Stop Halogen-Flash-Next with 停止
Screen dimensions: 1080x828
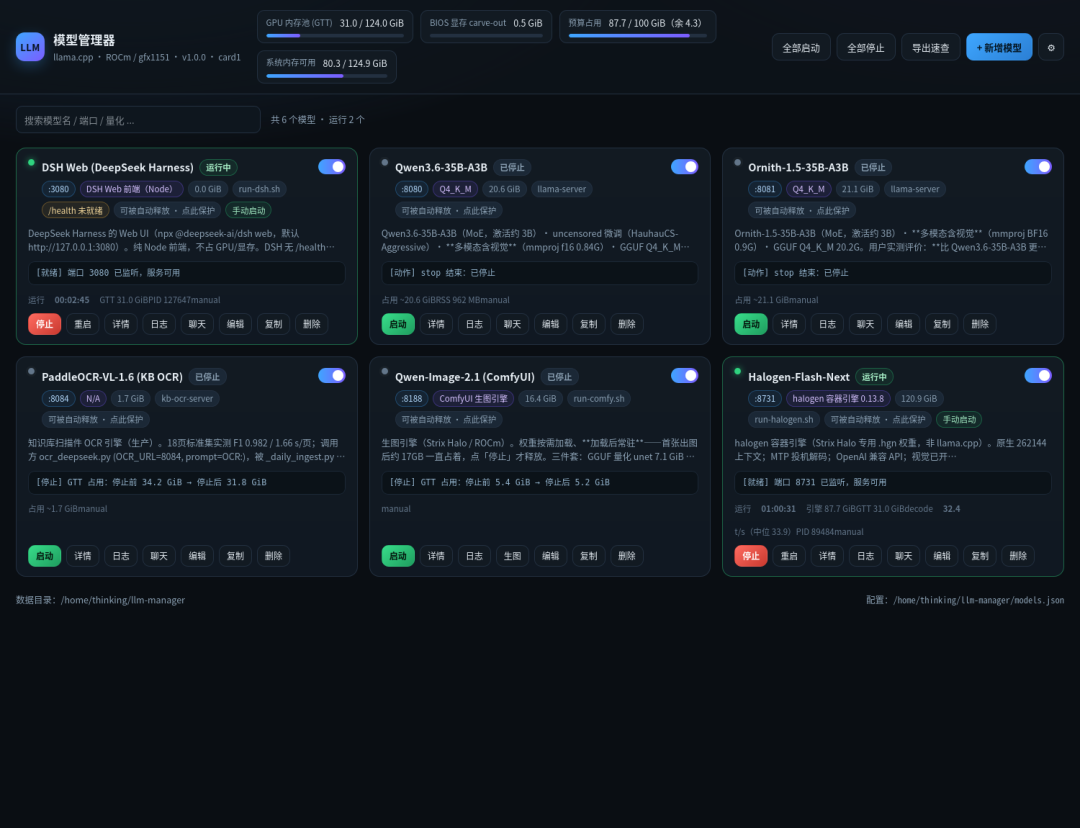pyautogui.click(x=751, y=556)
